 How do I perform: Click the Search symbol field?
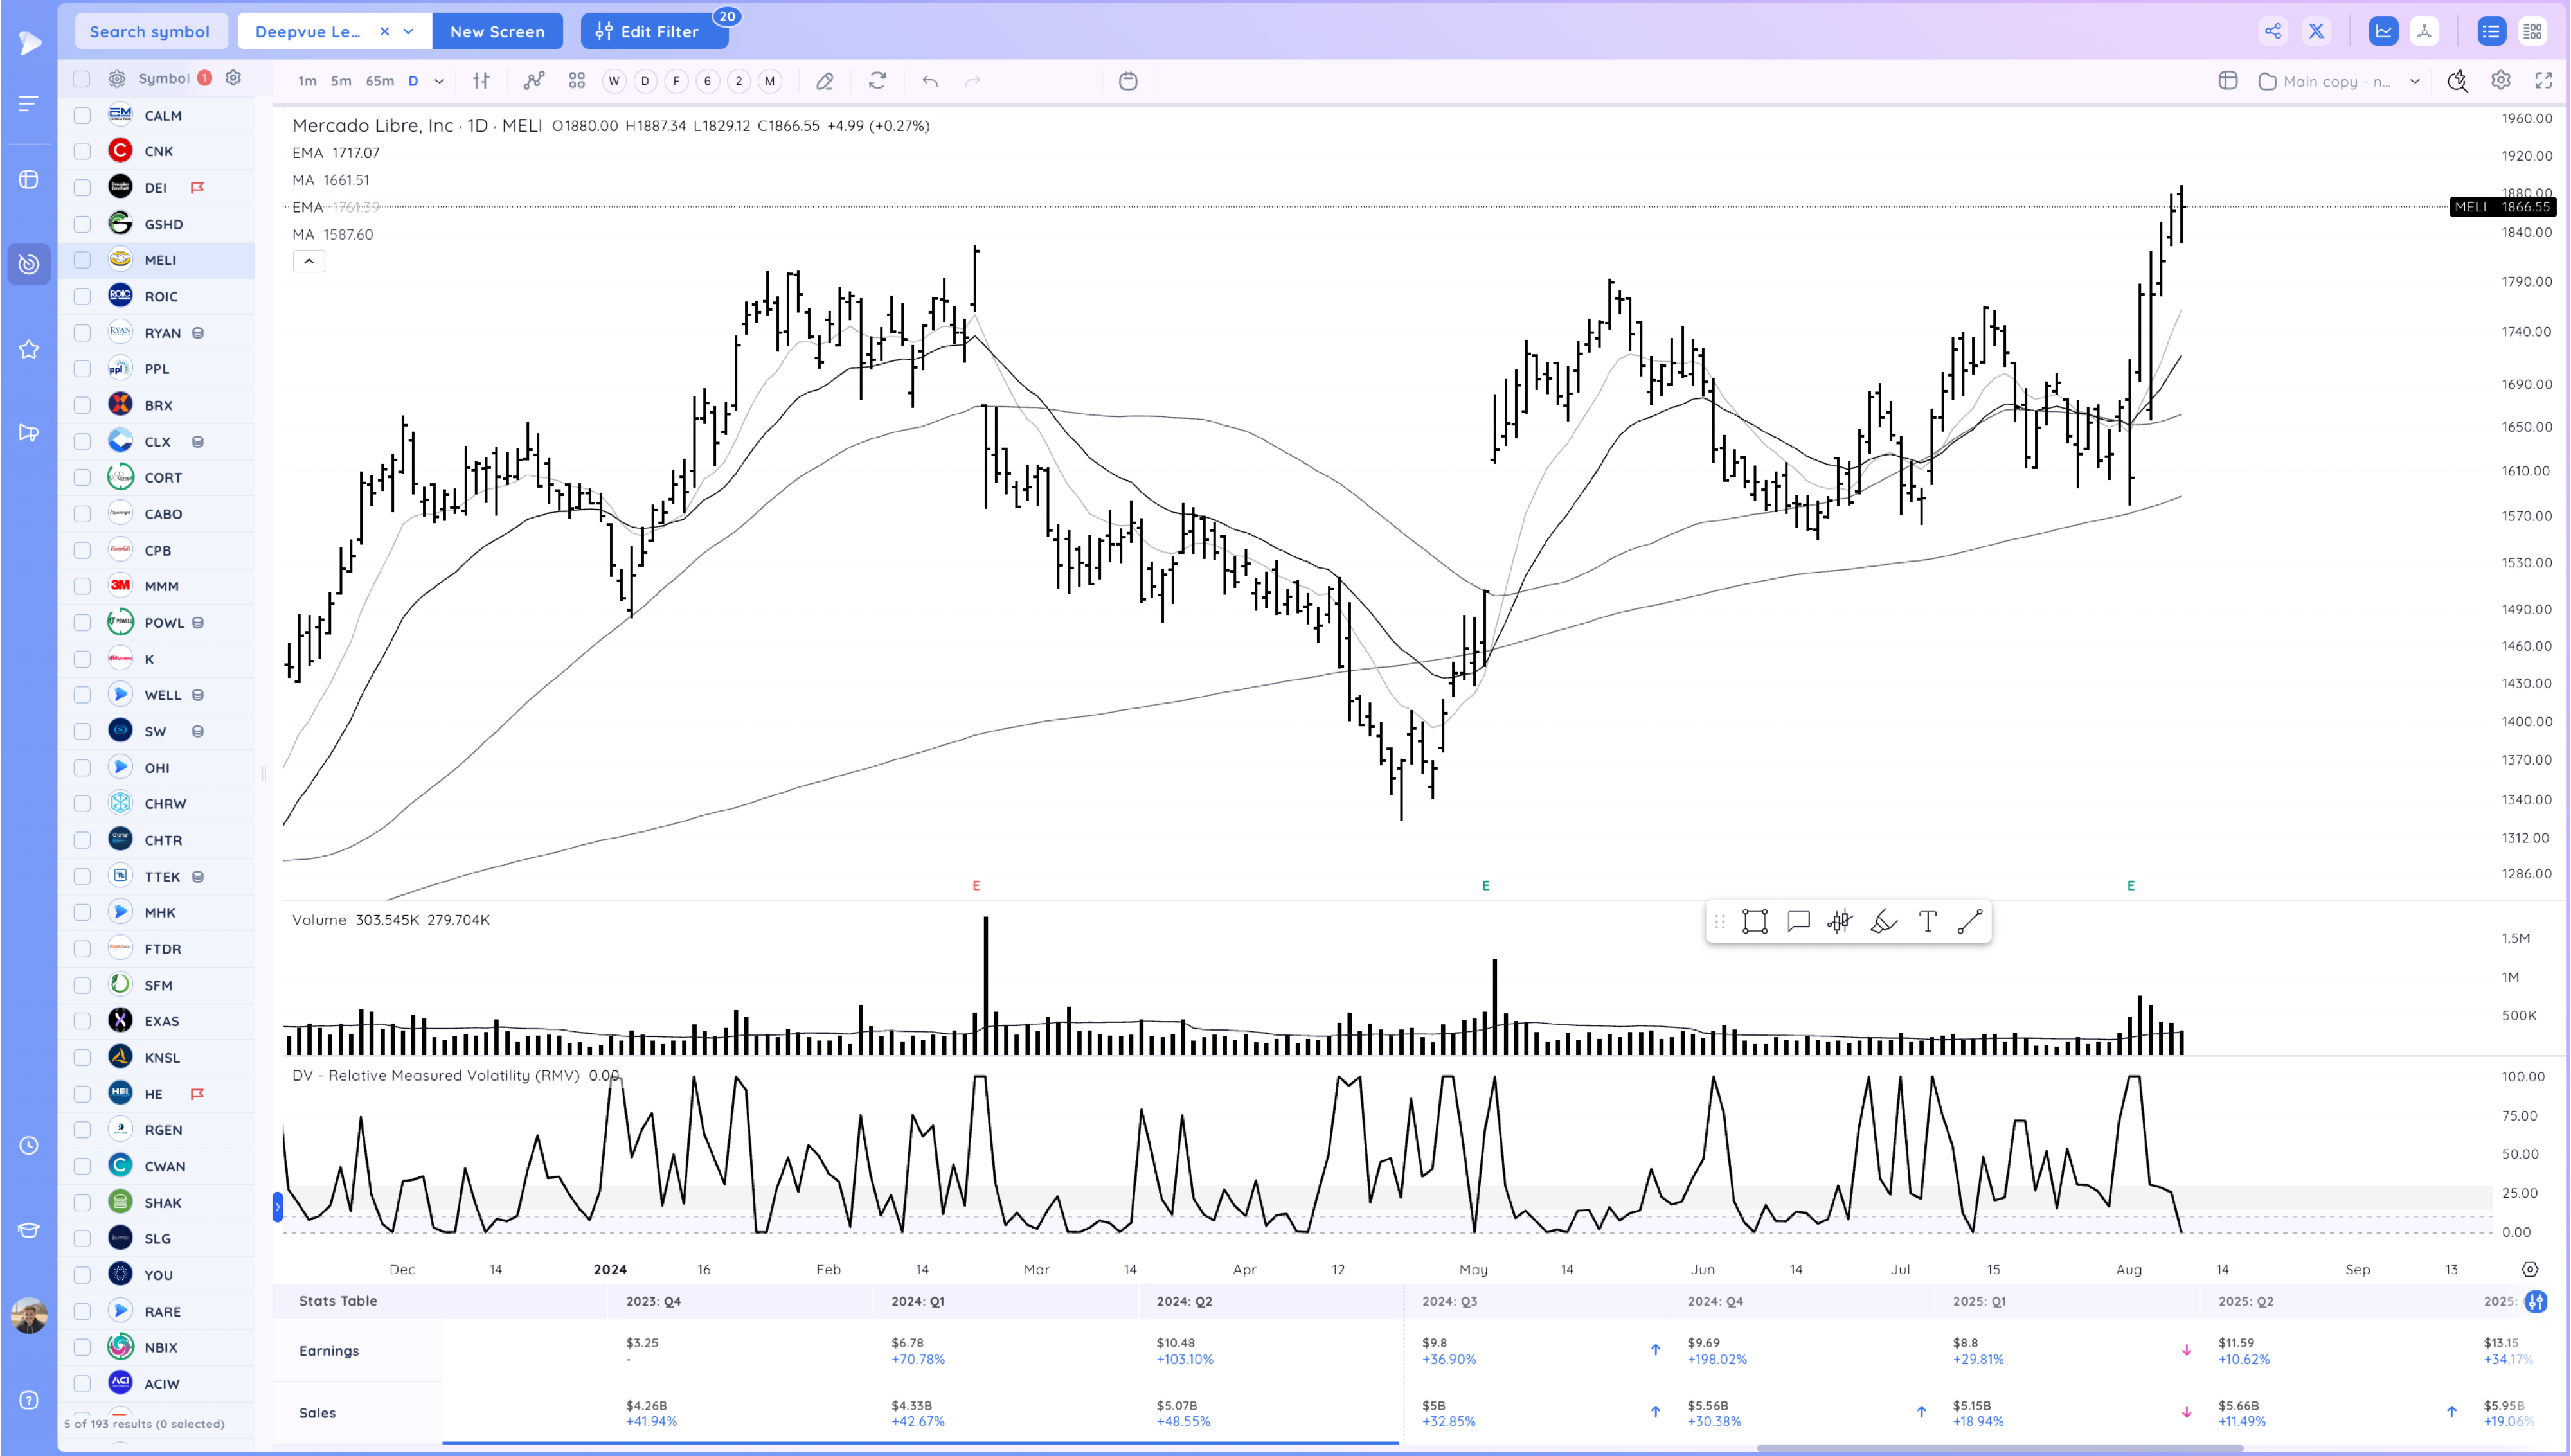[150, 31]
